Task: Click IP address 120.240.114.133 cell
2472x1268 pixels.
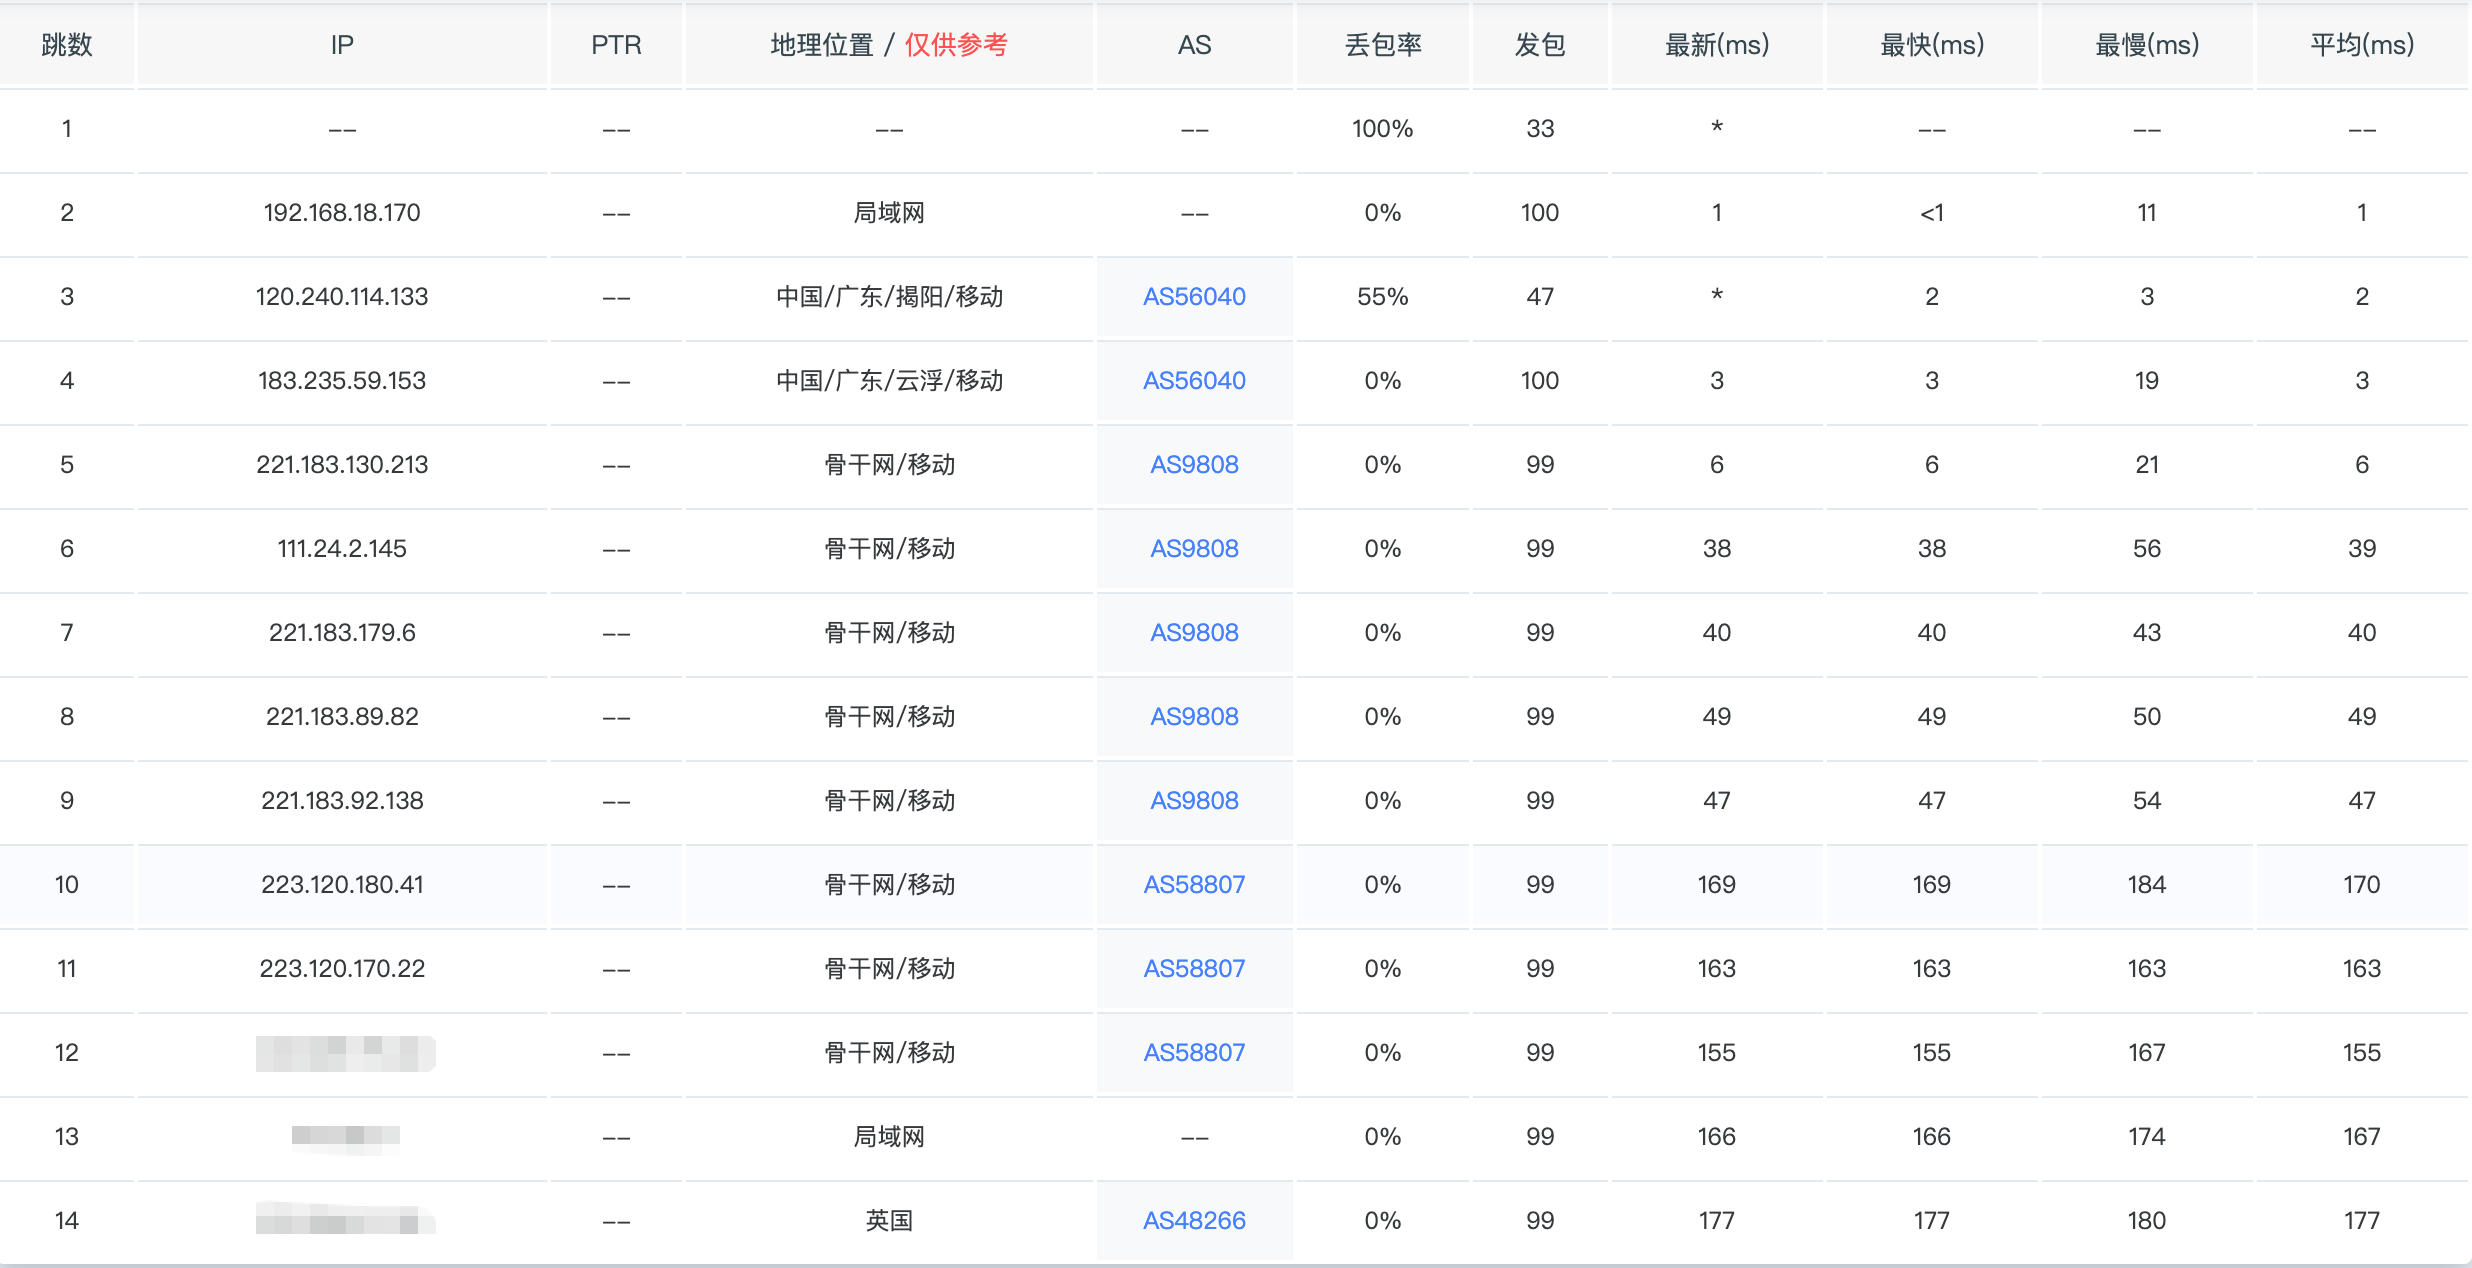Action: coord(342,297)
